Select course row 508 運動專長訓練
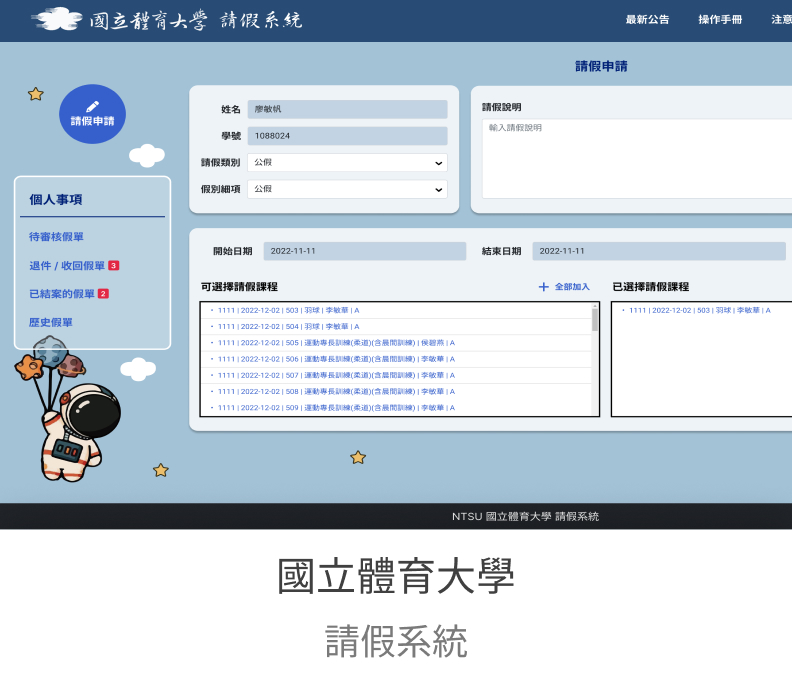This screenshot has height=688, width=792. [x=396, y=391]
